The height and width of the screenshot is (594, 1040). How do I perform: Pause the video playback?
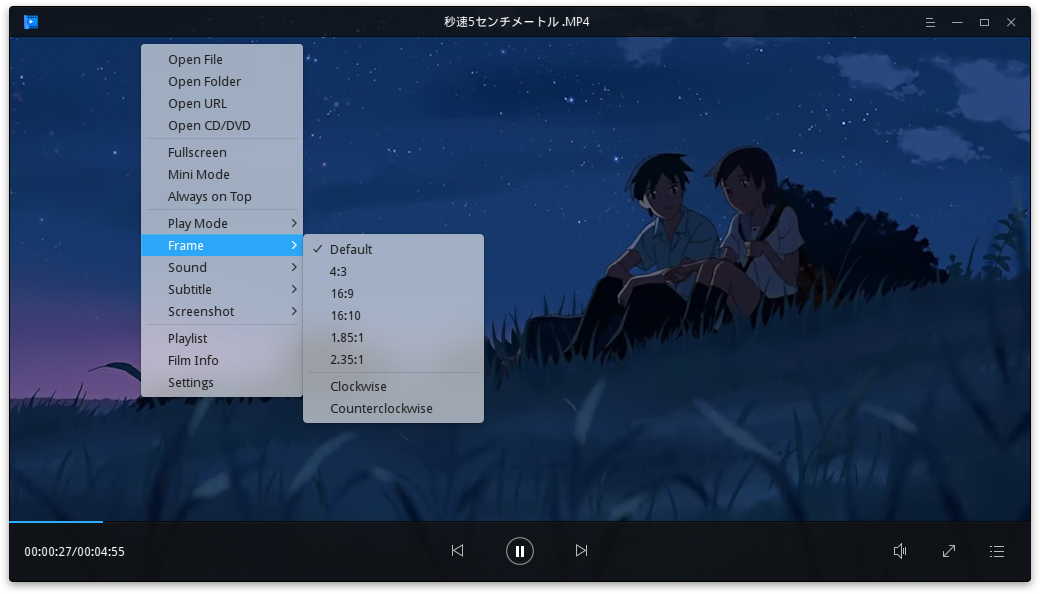point(519,551)
